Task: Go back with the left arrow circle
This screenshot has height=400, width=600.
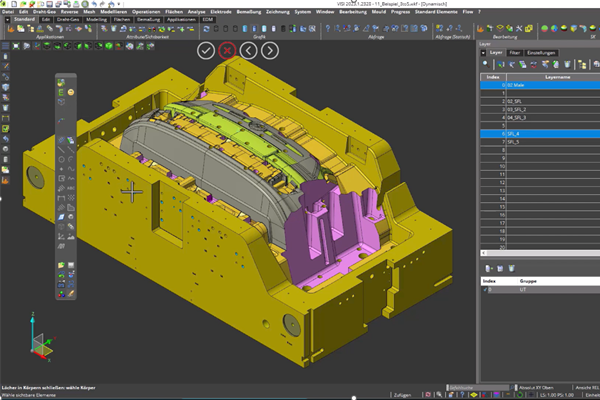Action: pyautogui.click(x=249, y=51)
